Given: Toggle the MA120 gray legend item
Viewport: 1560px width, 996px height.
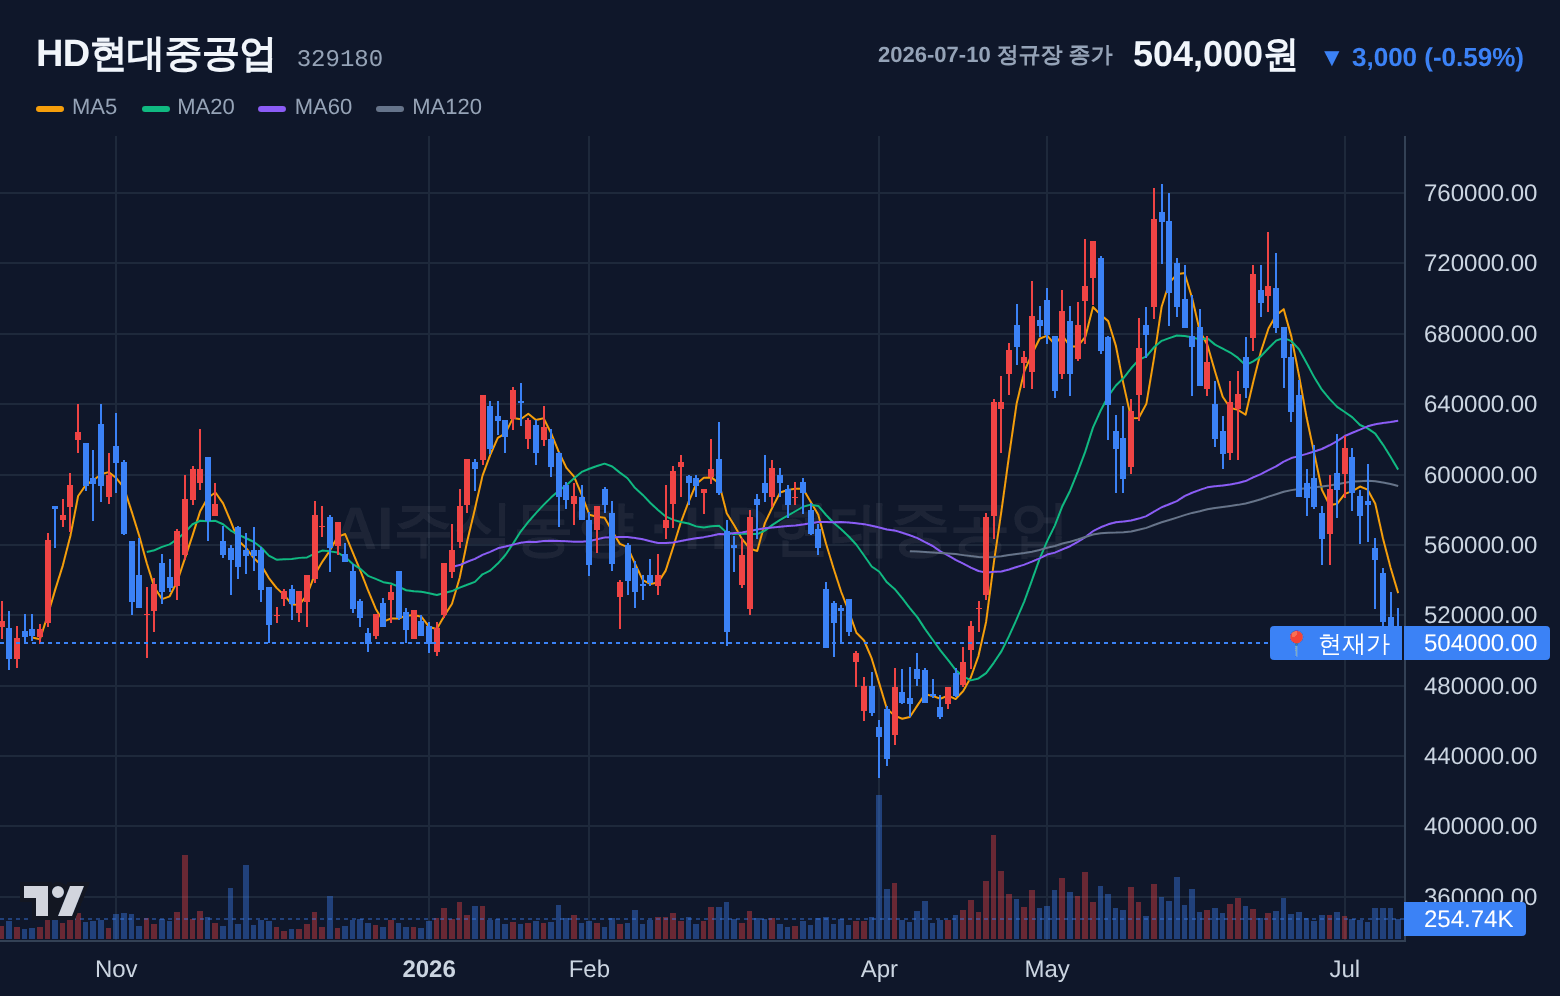Looking at the screenshot, I should coord(429,107).
